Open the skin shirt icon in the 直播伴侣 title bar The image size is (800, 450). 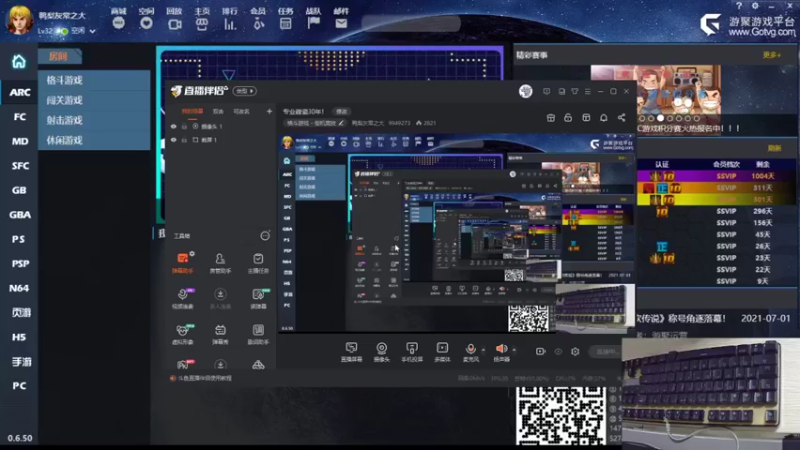(574, 91)
